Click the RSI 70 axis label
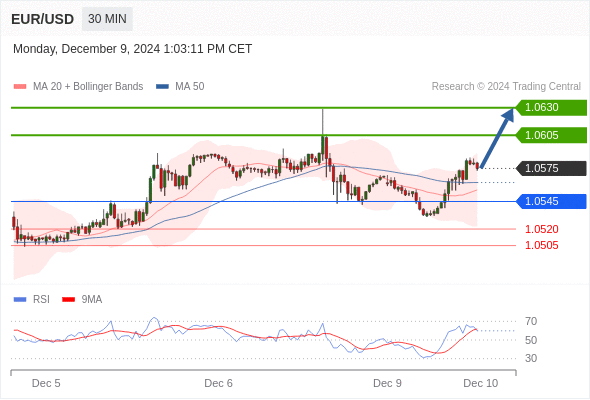 (531, 322)
